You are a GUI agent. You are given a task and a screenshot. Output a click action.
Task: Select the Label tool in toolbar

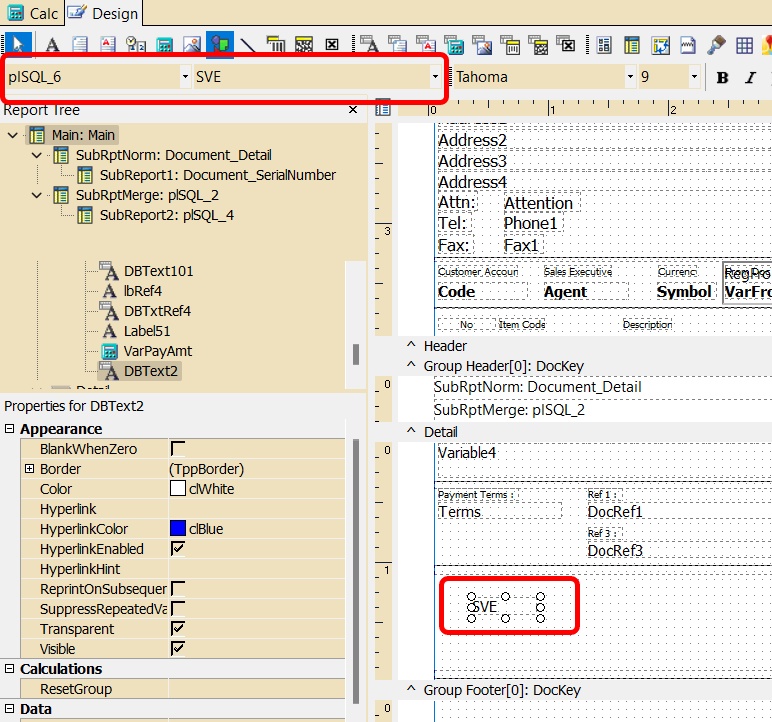pyautogui.click(x=52, y=45)
